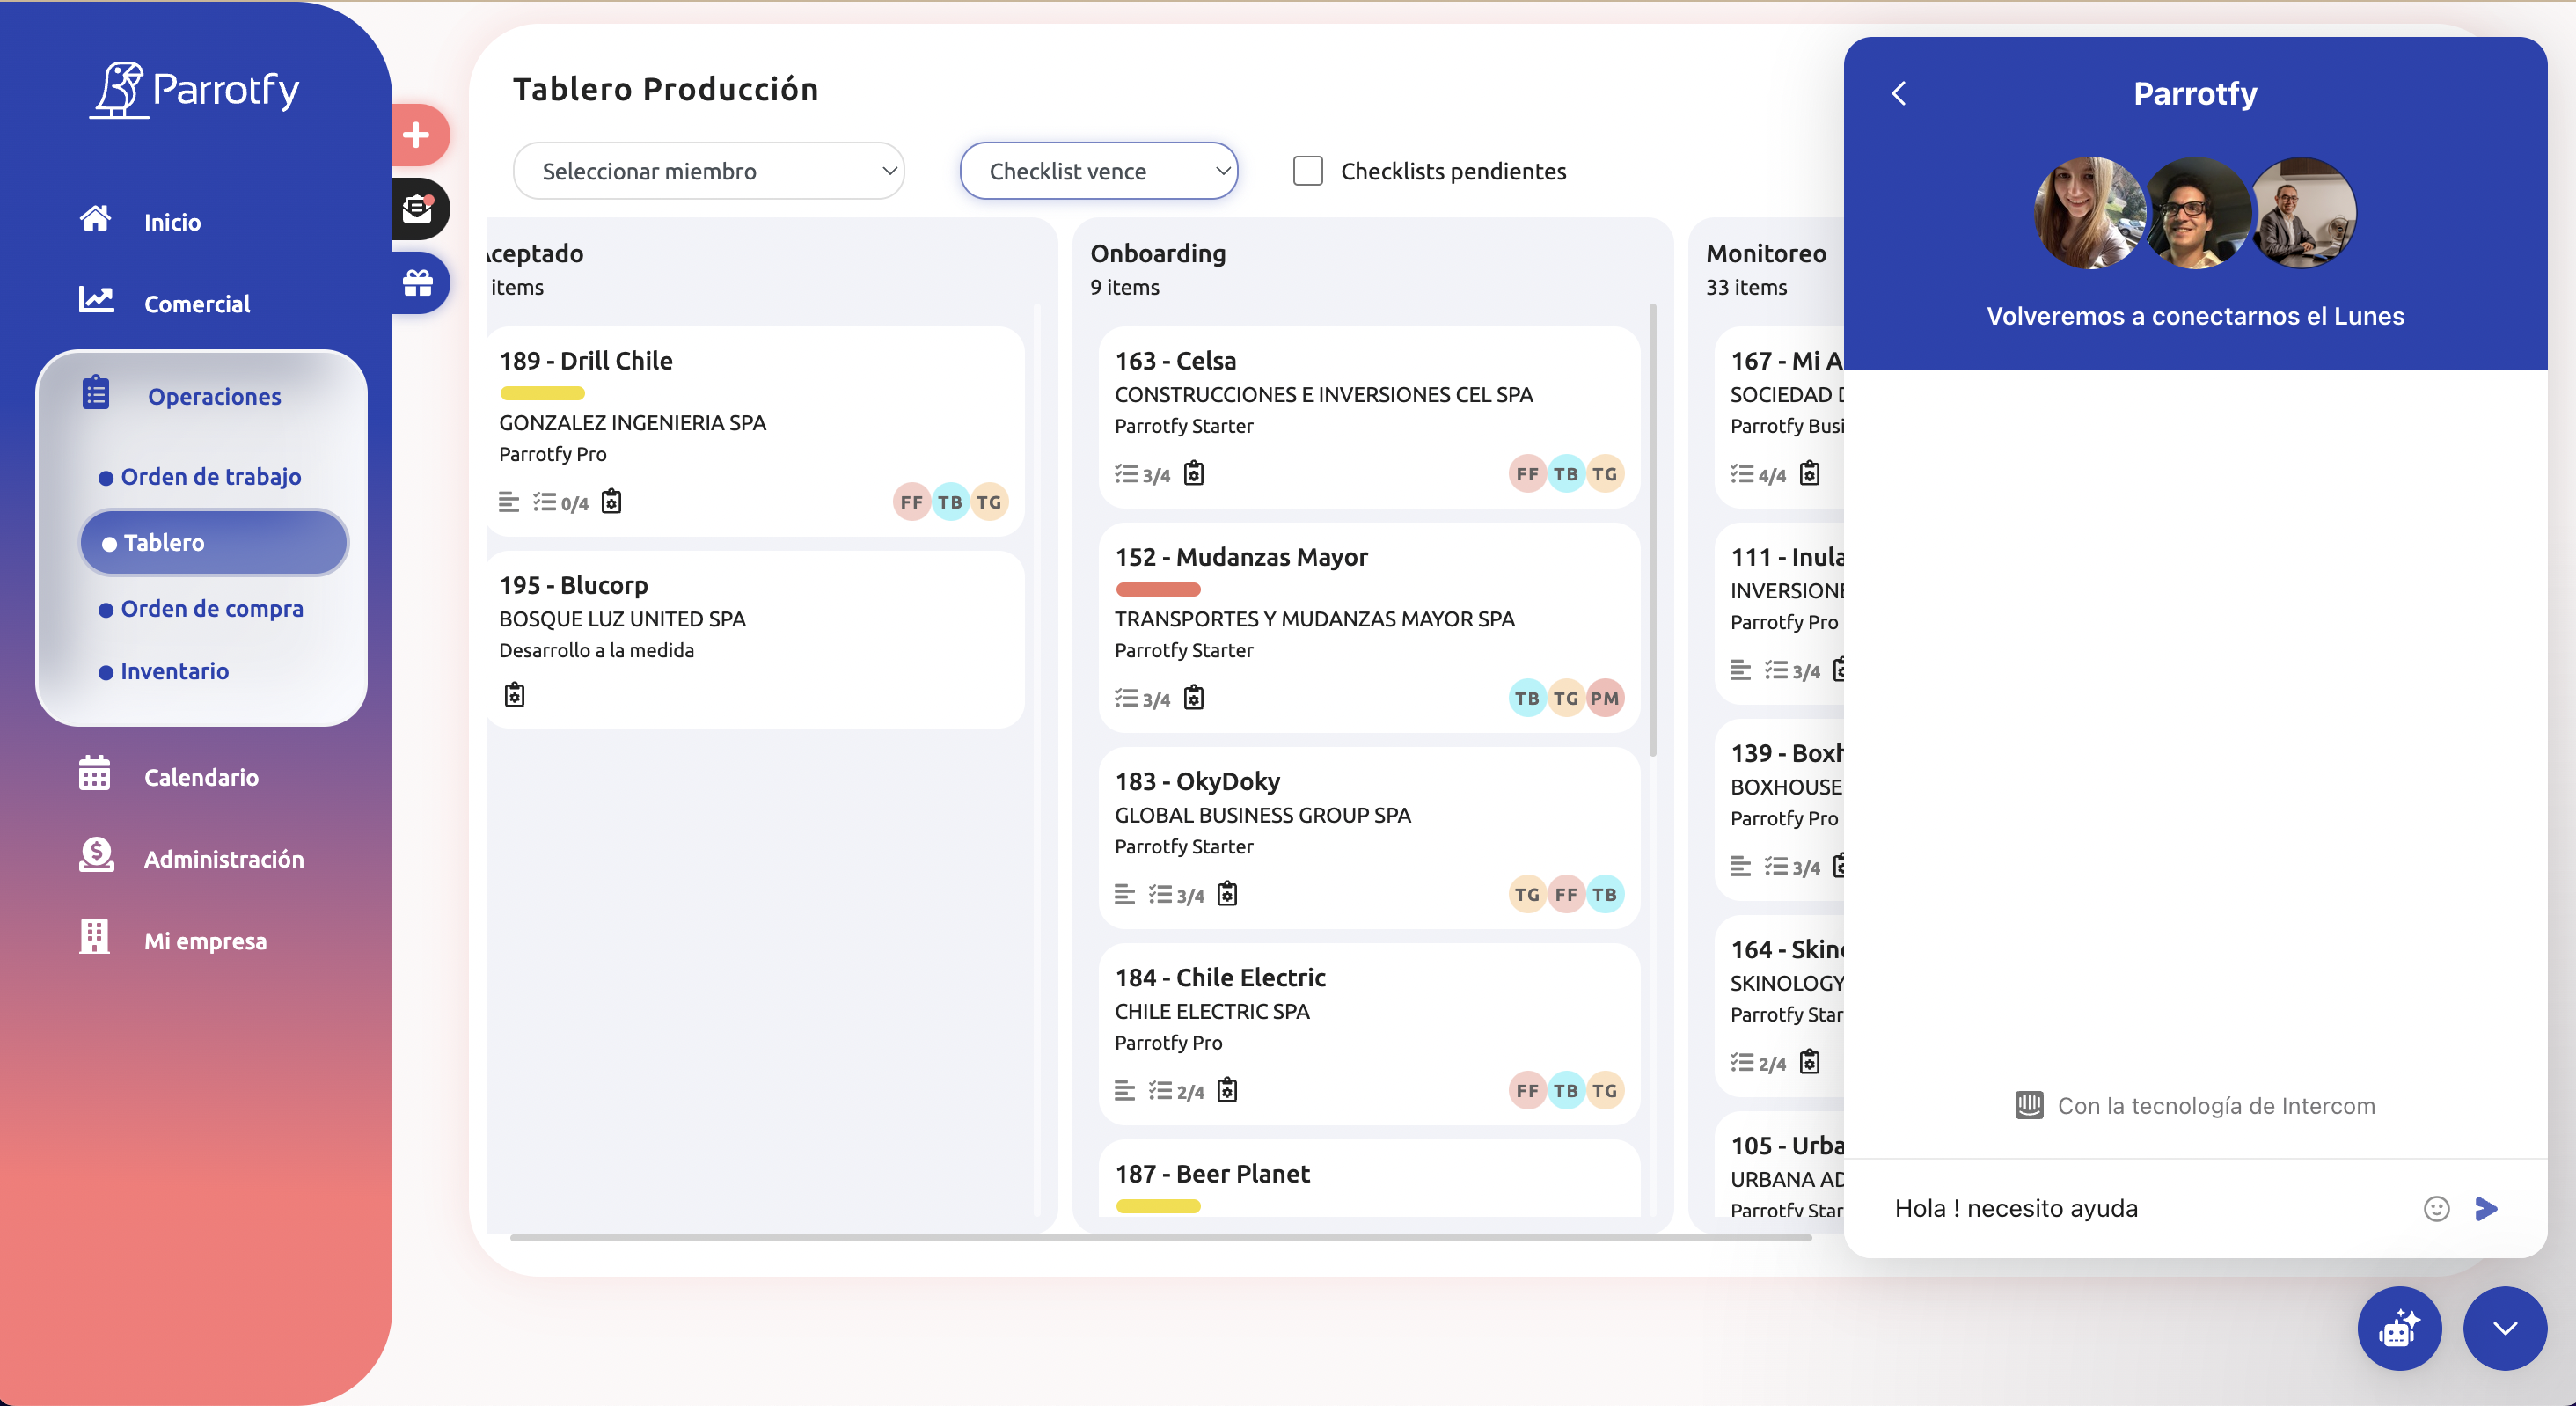The image size is (2576, 1406).
Task: Click the Operaciones clipboard icon
Action: (x=95, y=393)
